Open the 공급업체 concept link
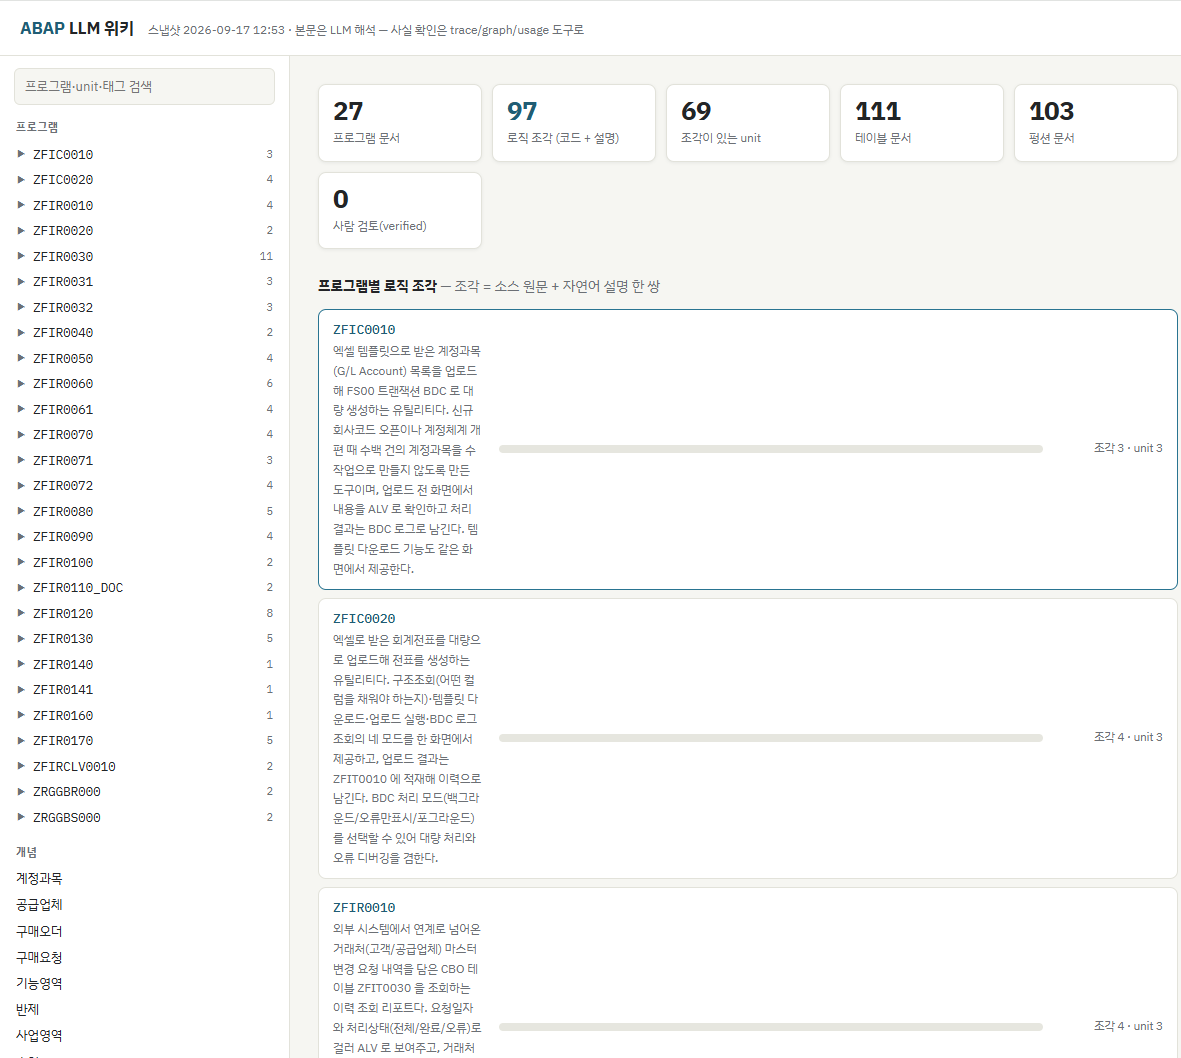 point(39,904)
